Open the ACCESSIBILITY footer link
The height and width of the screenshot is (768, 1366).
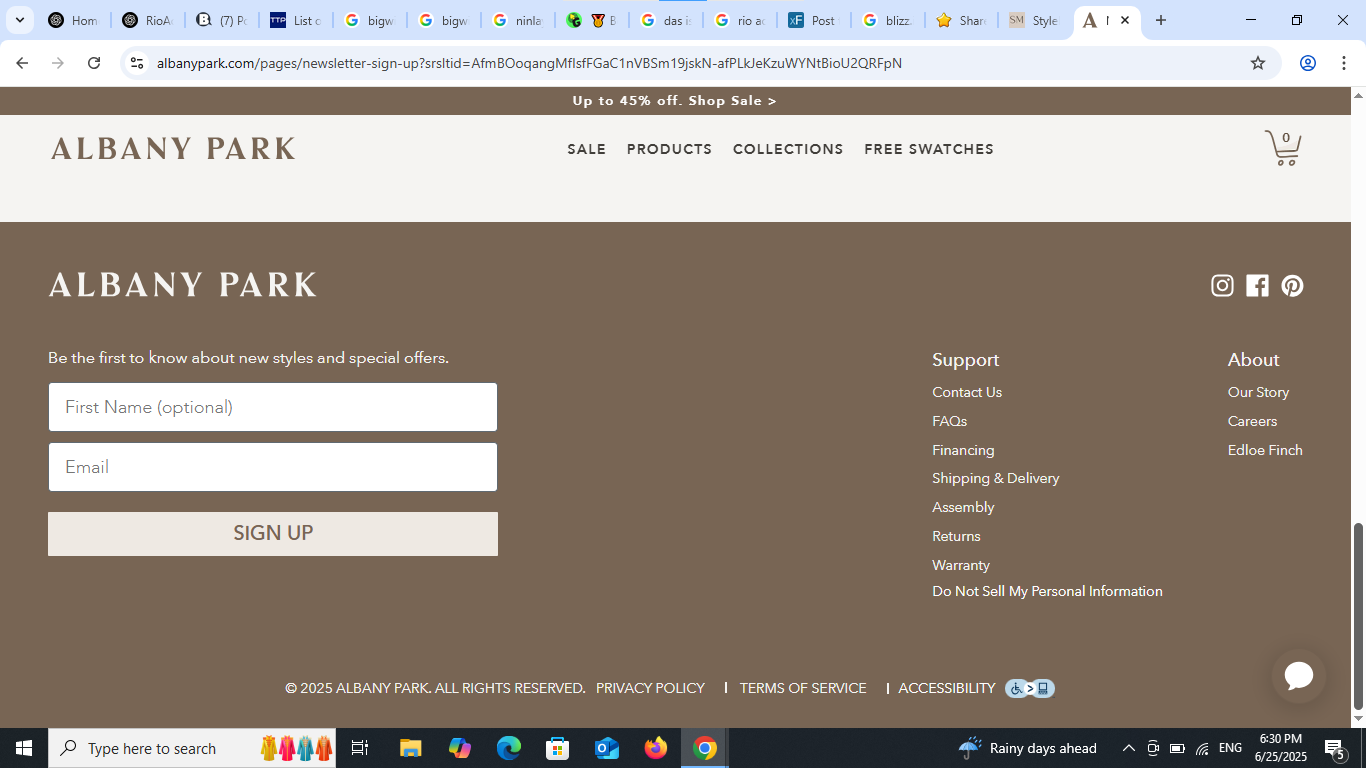point(947,688)
